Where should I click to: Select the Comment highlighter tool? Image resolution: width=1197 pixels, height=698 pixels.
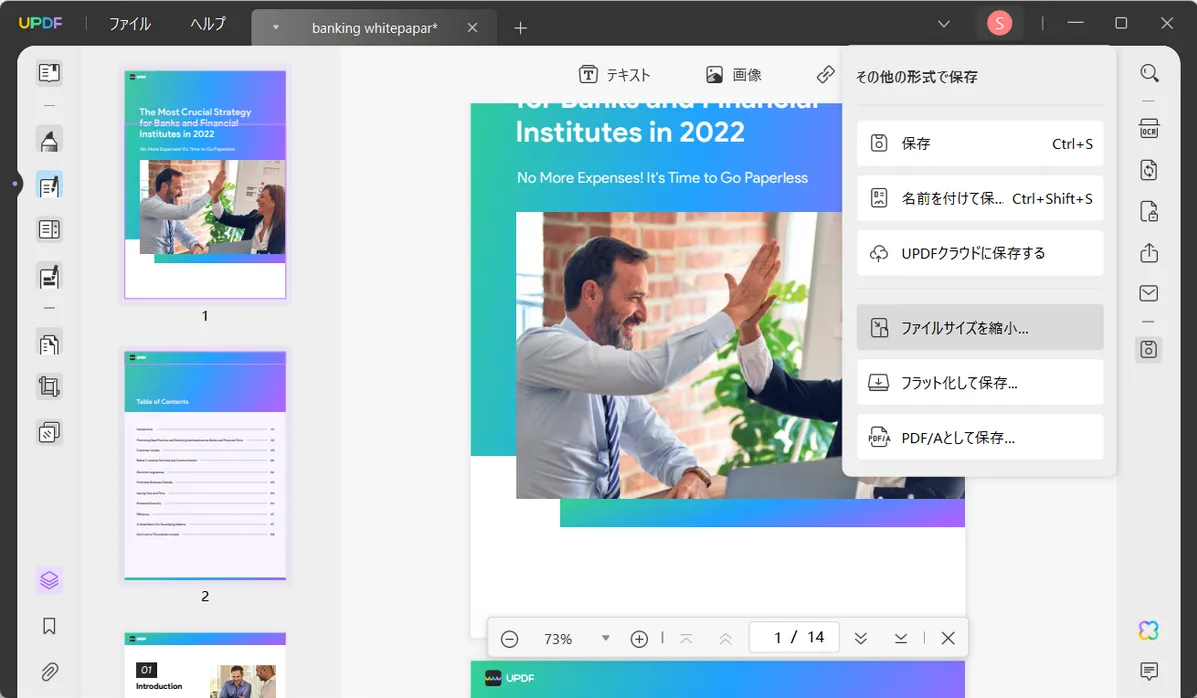coord(50,141)
